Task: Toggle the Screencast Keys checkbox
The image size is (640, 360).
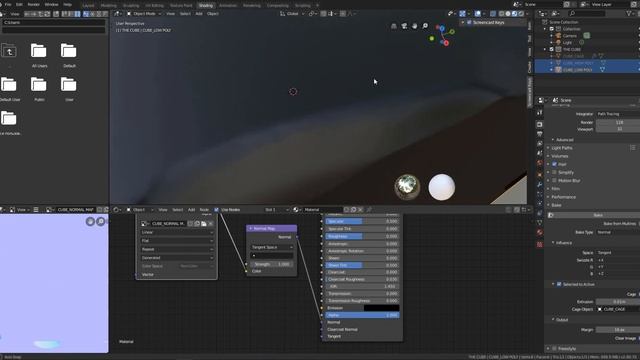Action: (469, 22)
